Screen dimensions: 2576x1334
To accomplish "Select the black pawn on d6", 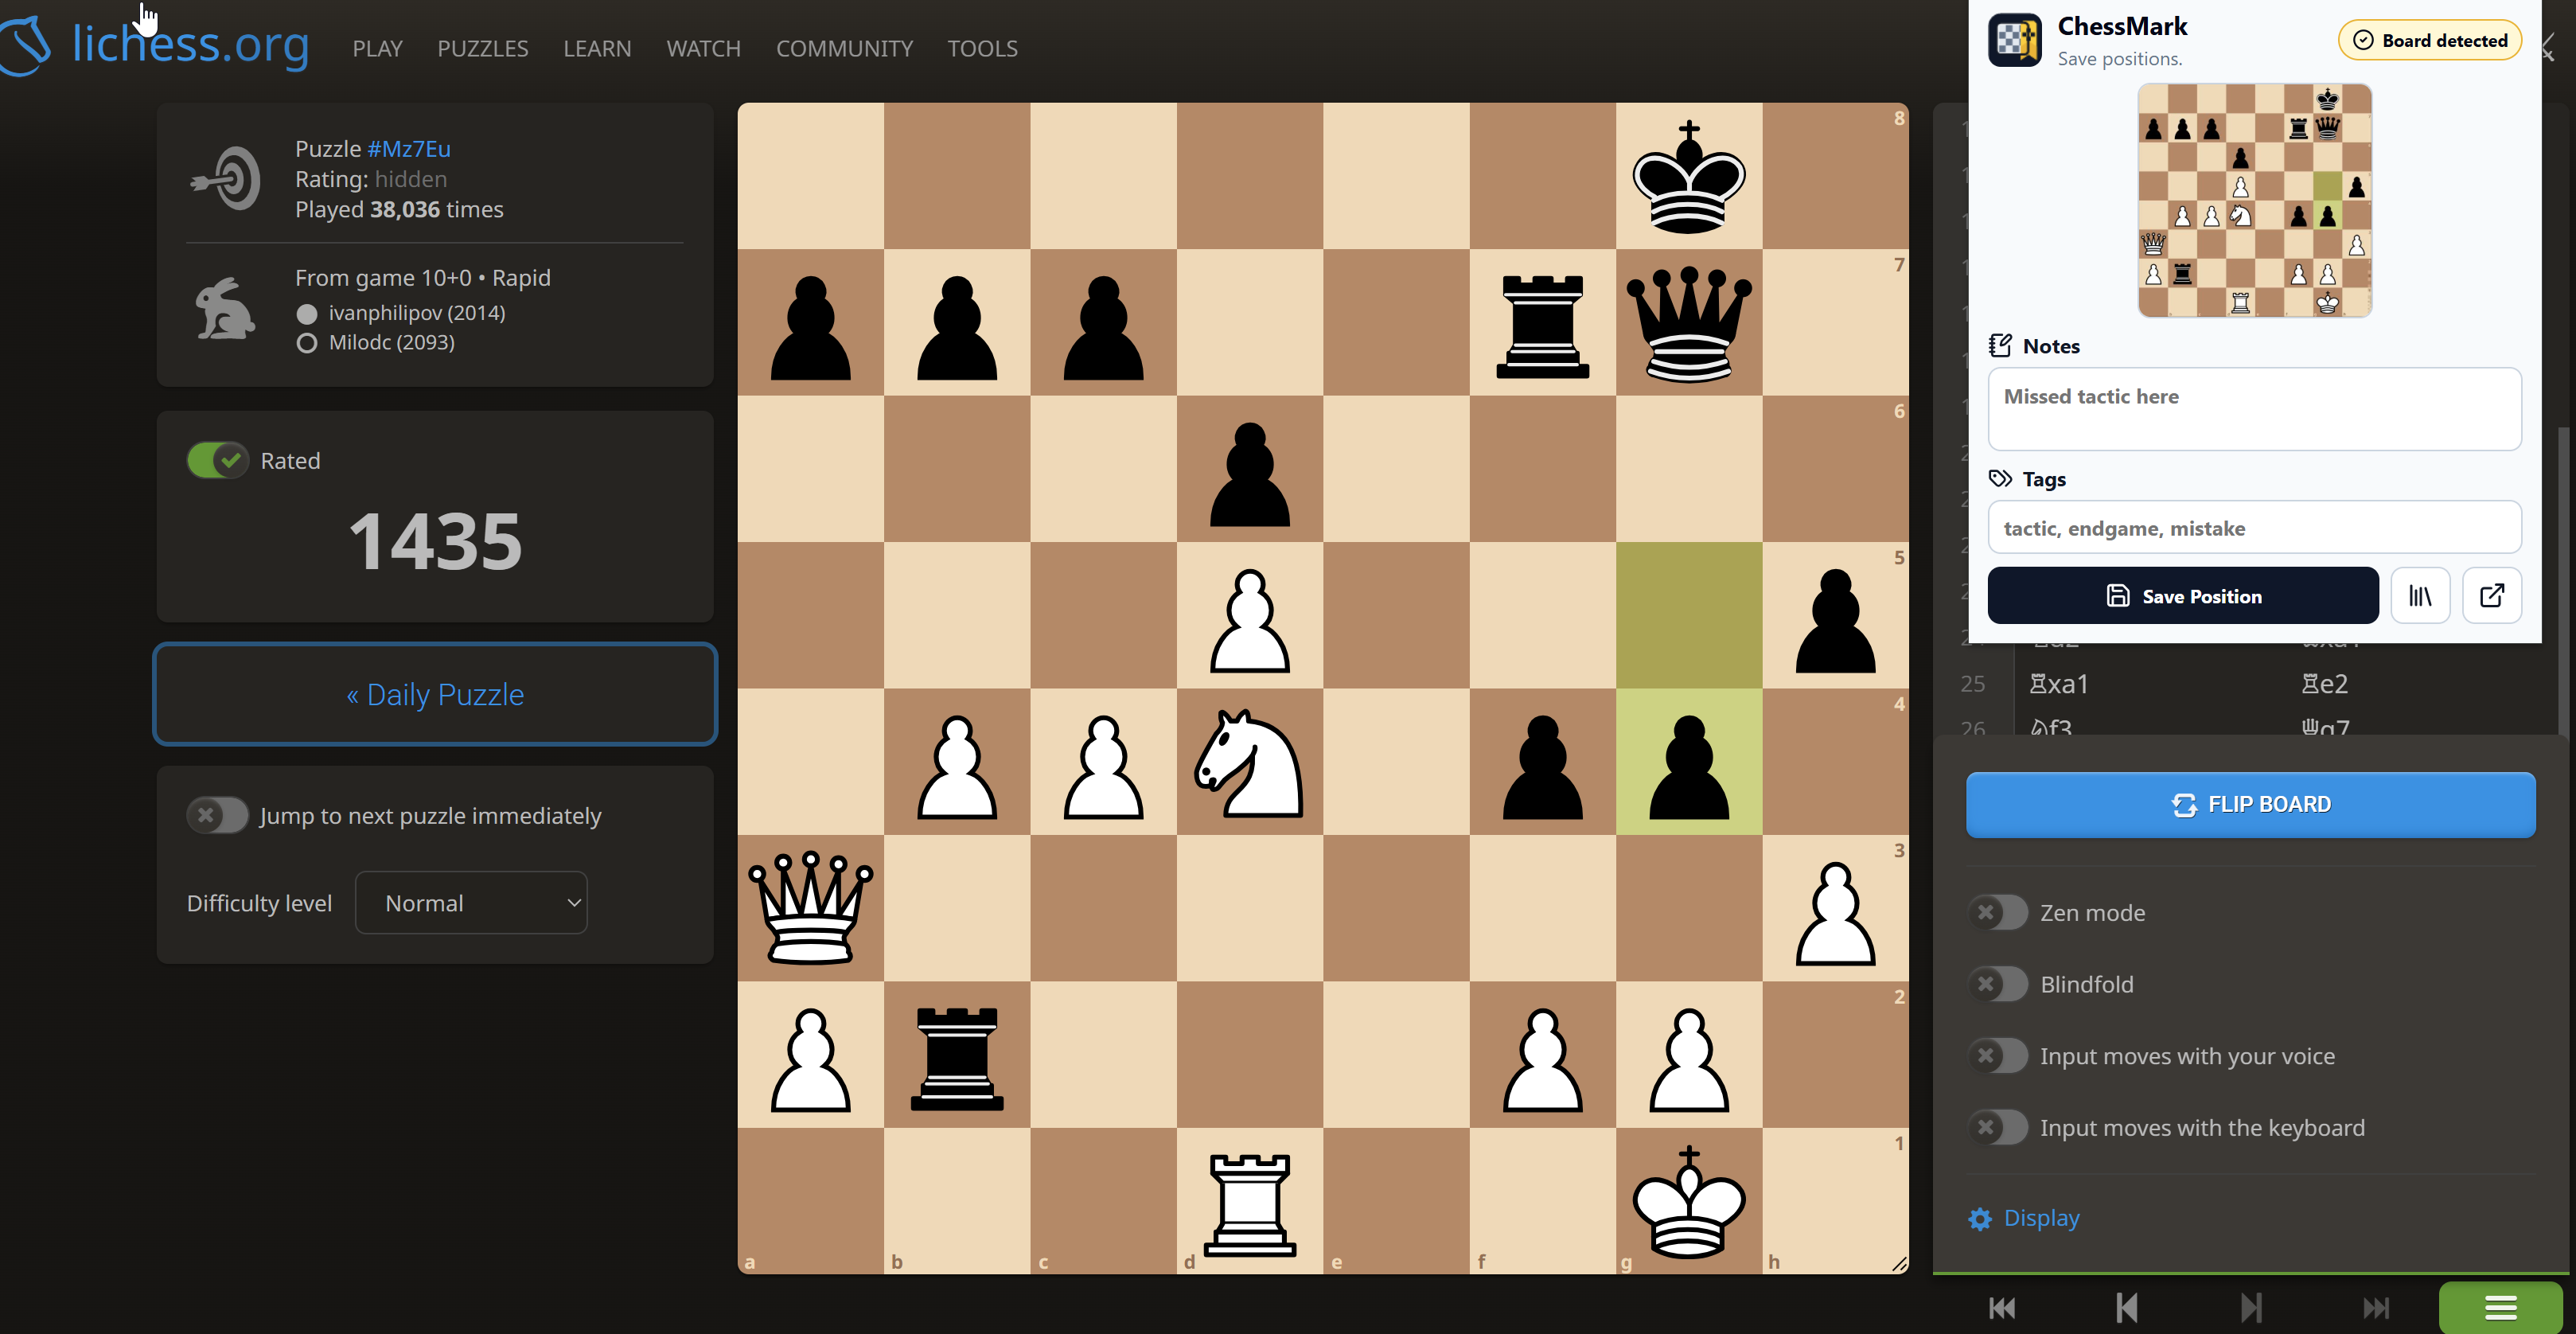I will [x=1250, y=469].
